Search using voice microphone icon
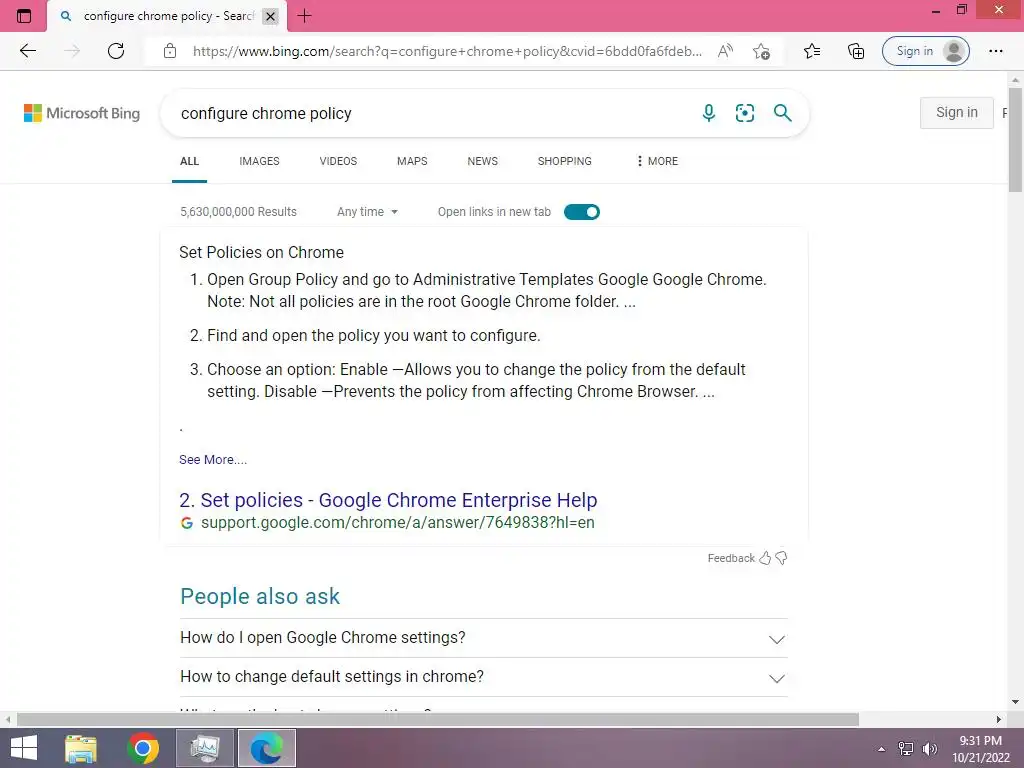1024x768 pixels. 709,113
